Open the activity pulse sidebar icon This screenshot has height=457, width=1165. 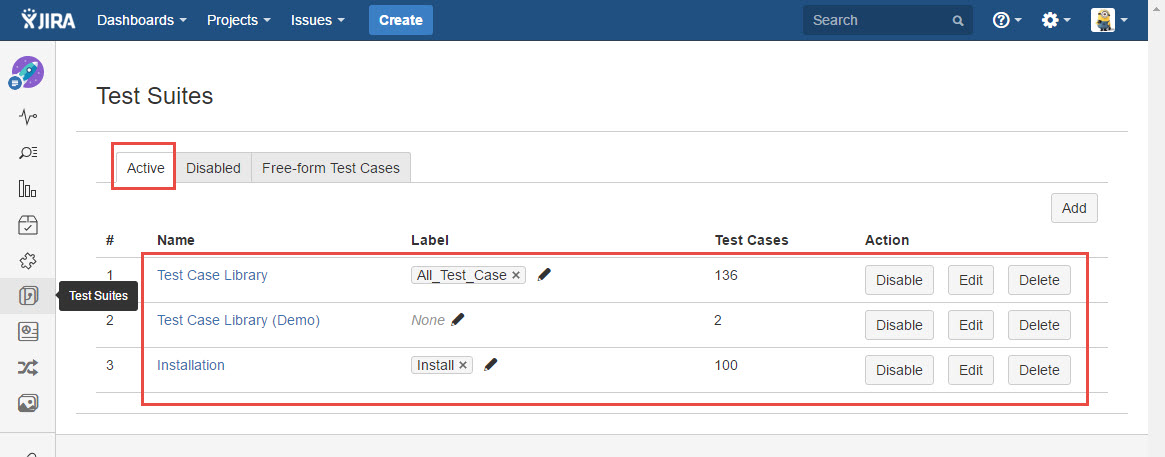(x=27, y=117)
